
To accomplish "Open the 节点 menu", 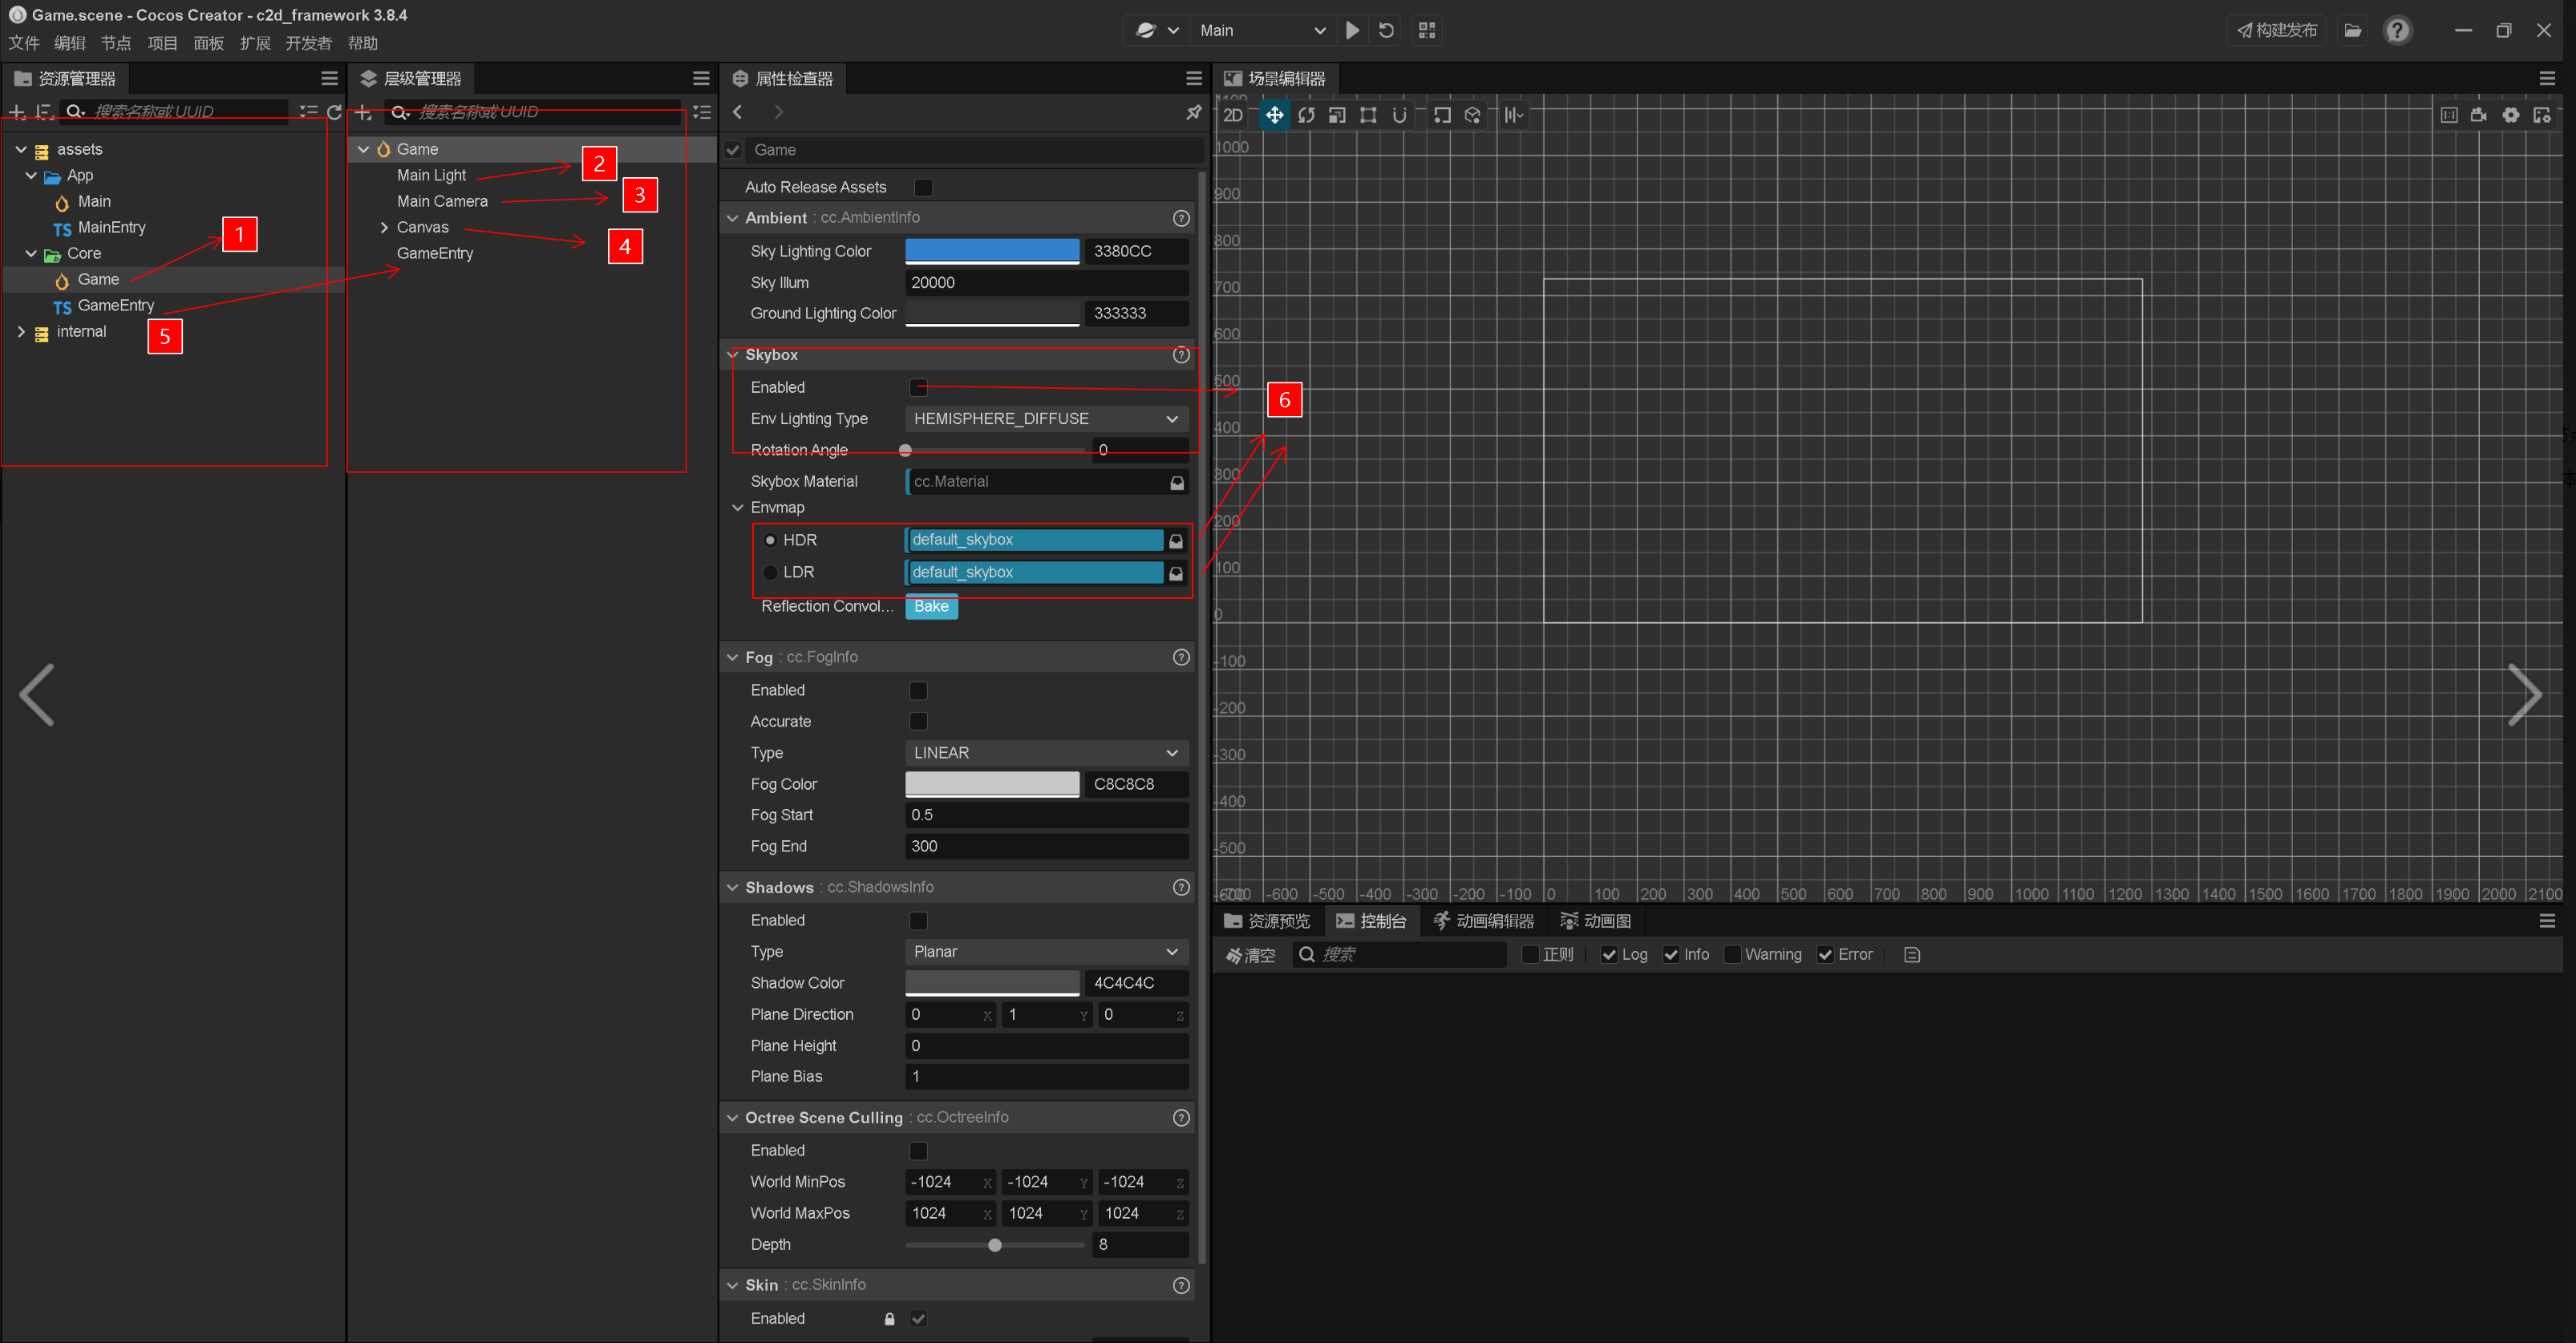I will [x=116, y=43].
